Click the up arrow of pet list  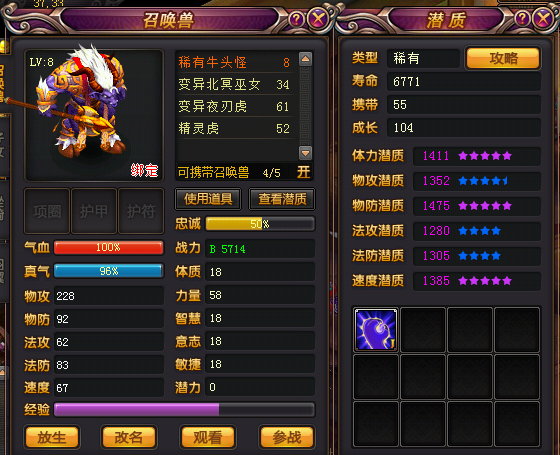click(306, 59)
